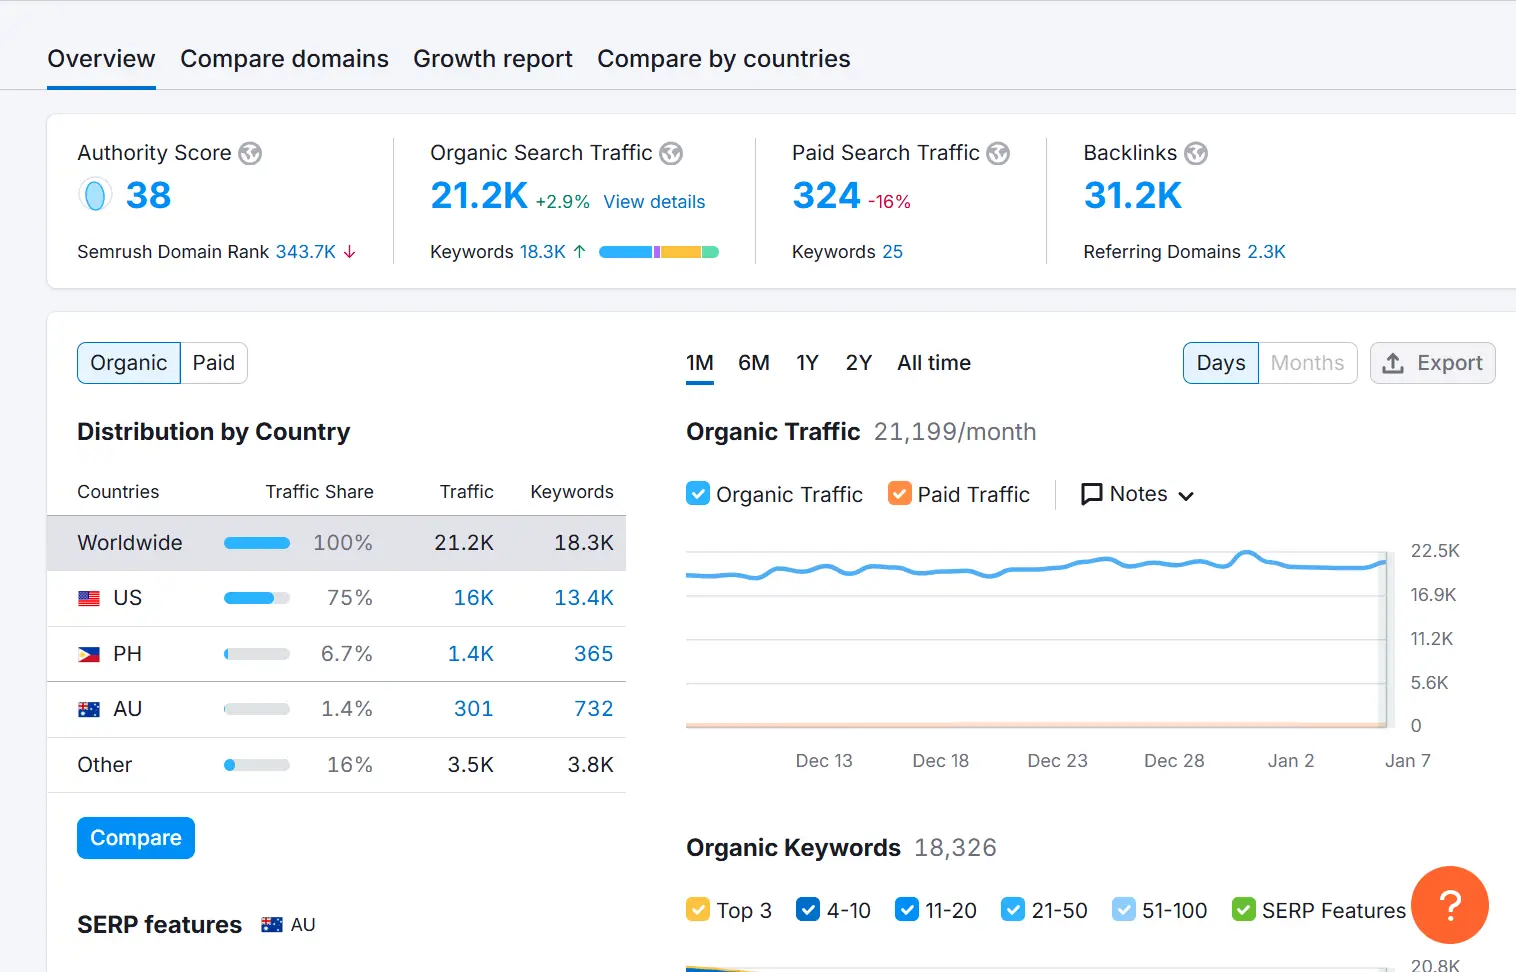Screen dimensions: 1516x972
Task: Select the 6M time range
Action: [x=754, y=363]
